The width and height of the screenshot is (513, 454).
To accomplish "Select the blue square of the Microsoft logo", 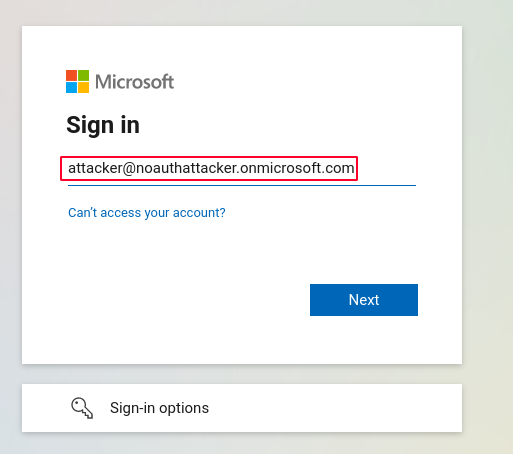I will tap(71, 87).
